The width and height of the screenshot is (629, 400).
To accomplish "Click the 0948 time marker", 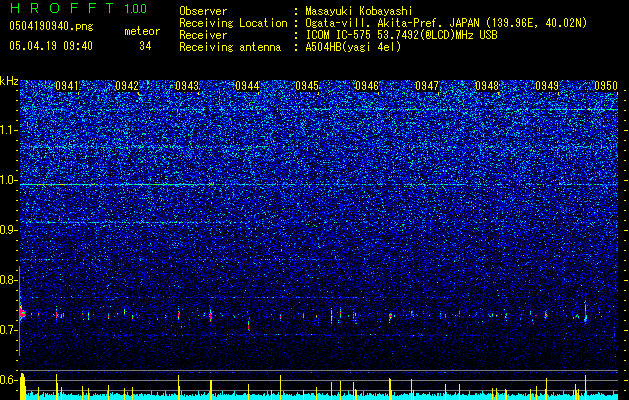I will 487,86.
